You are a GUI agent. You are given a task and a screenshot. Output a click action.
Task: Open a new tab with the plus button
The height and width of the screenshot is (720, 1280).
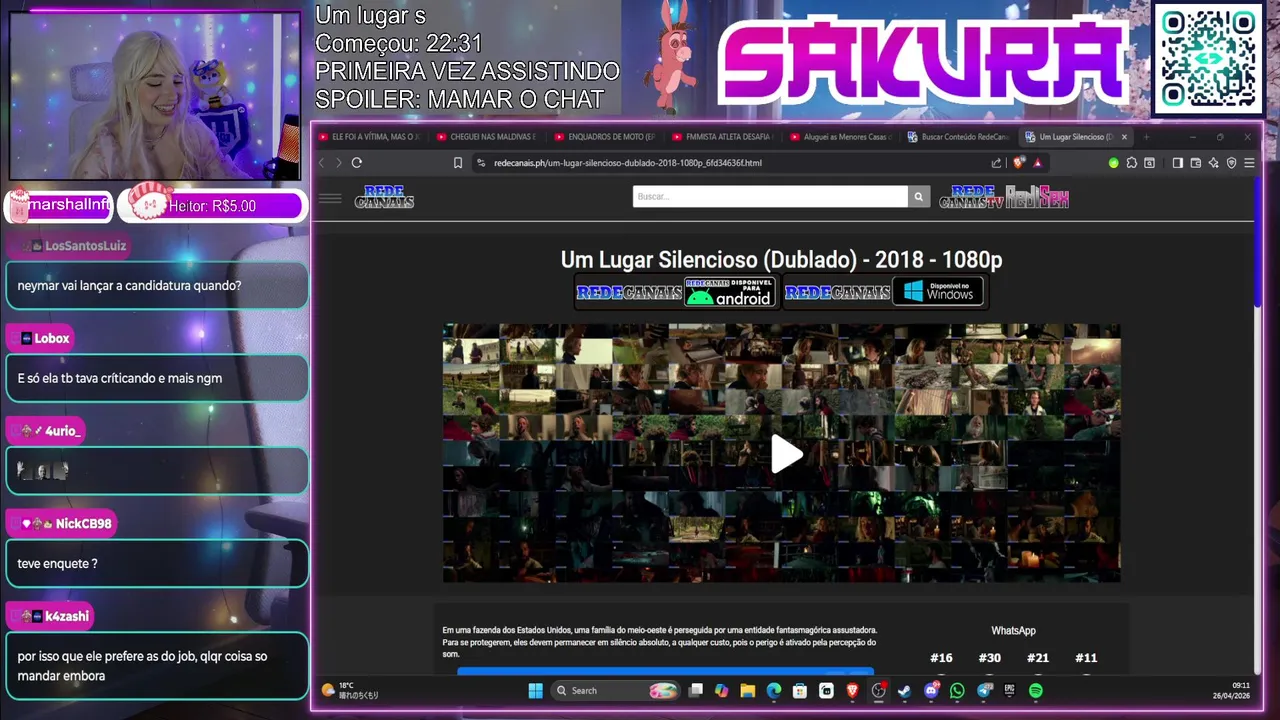coord(1146,137)
